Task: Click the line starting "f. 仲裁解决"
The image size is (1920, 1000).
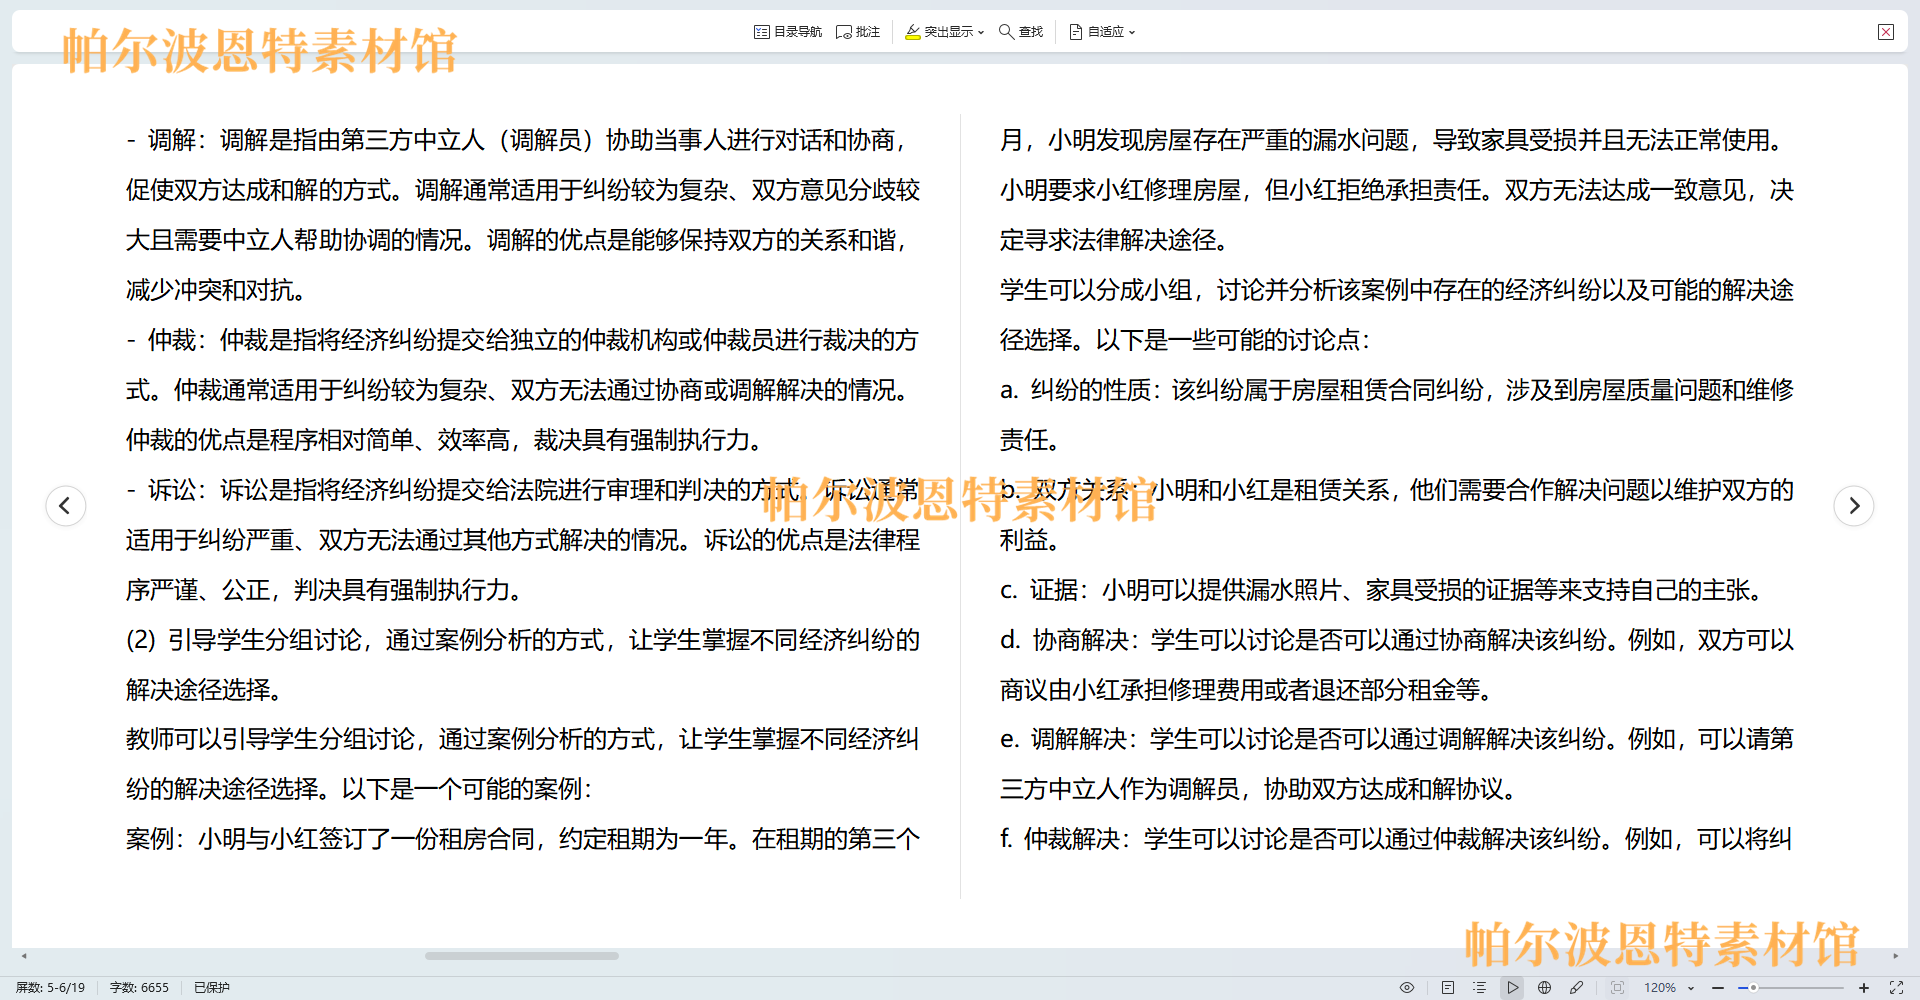Action: [1396, 840]
